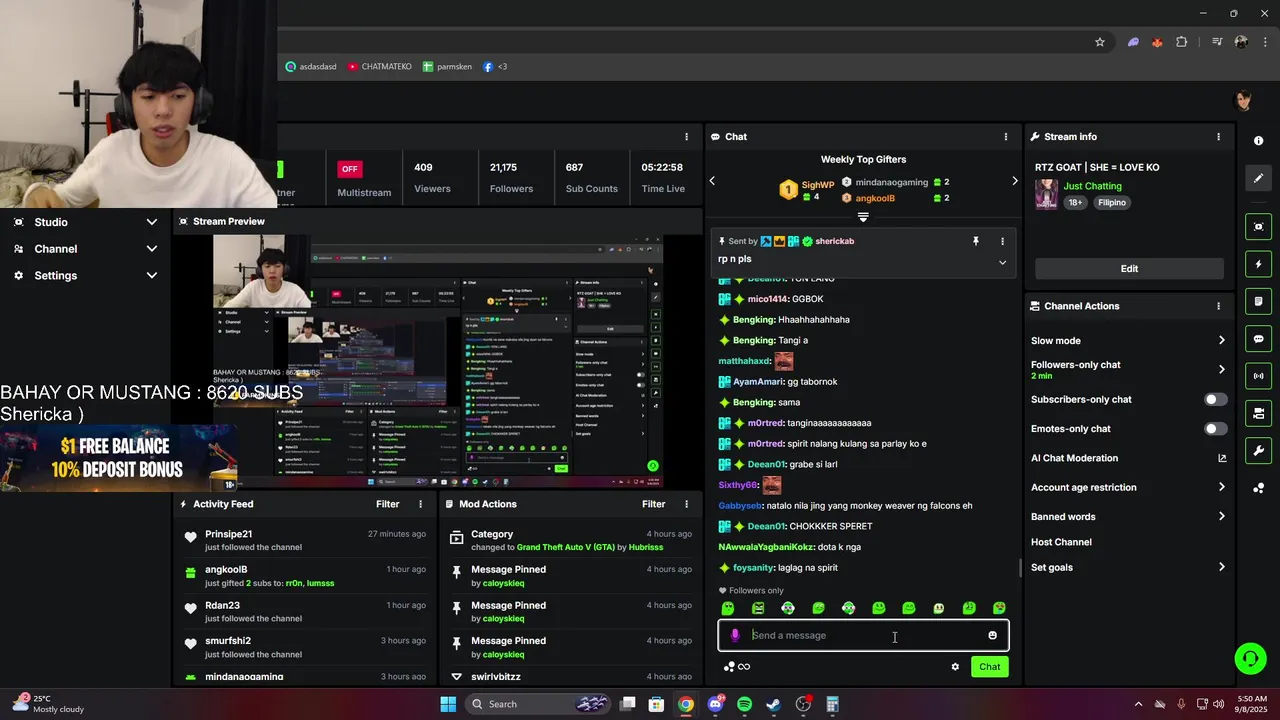
Task: Open the user profile avatar at top right
Action: [x=1244, y=100]
